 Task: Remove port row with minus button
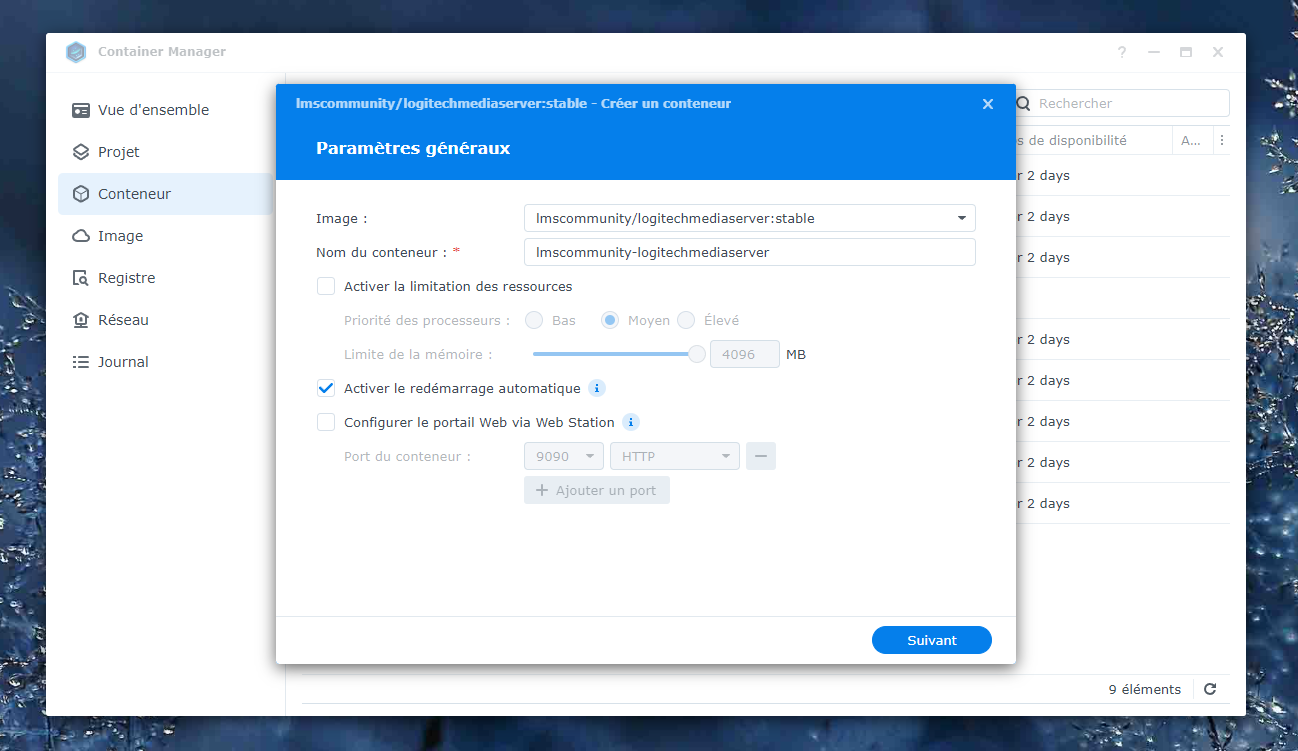[761, 456]
